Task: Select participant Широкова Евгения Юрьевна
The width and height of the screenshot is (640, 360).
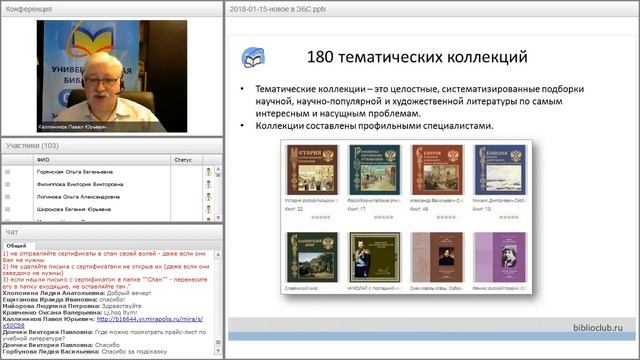Action: coord(74,209)
